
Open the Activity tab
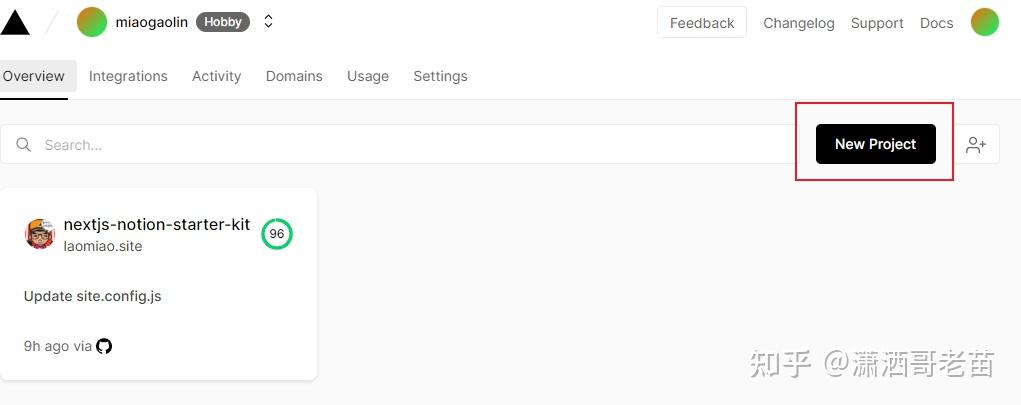(x=216, y=76)
